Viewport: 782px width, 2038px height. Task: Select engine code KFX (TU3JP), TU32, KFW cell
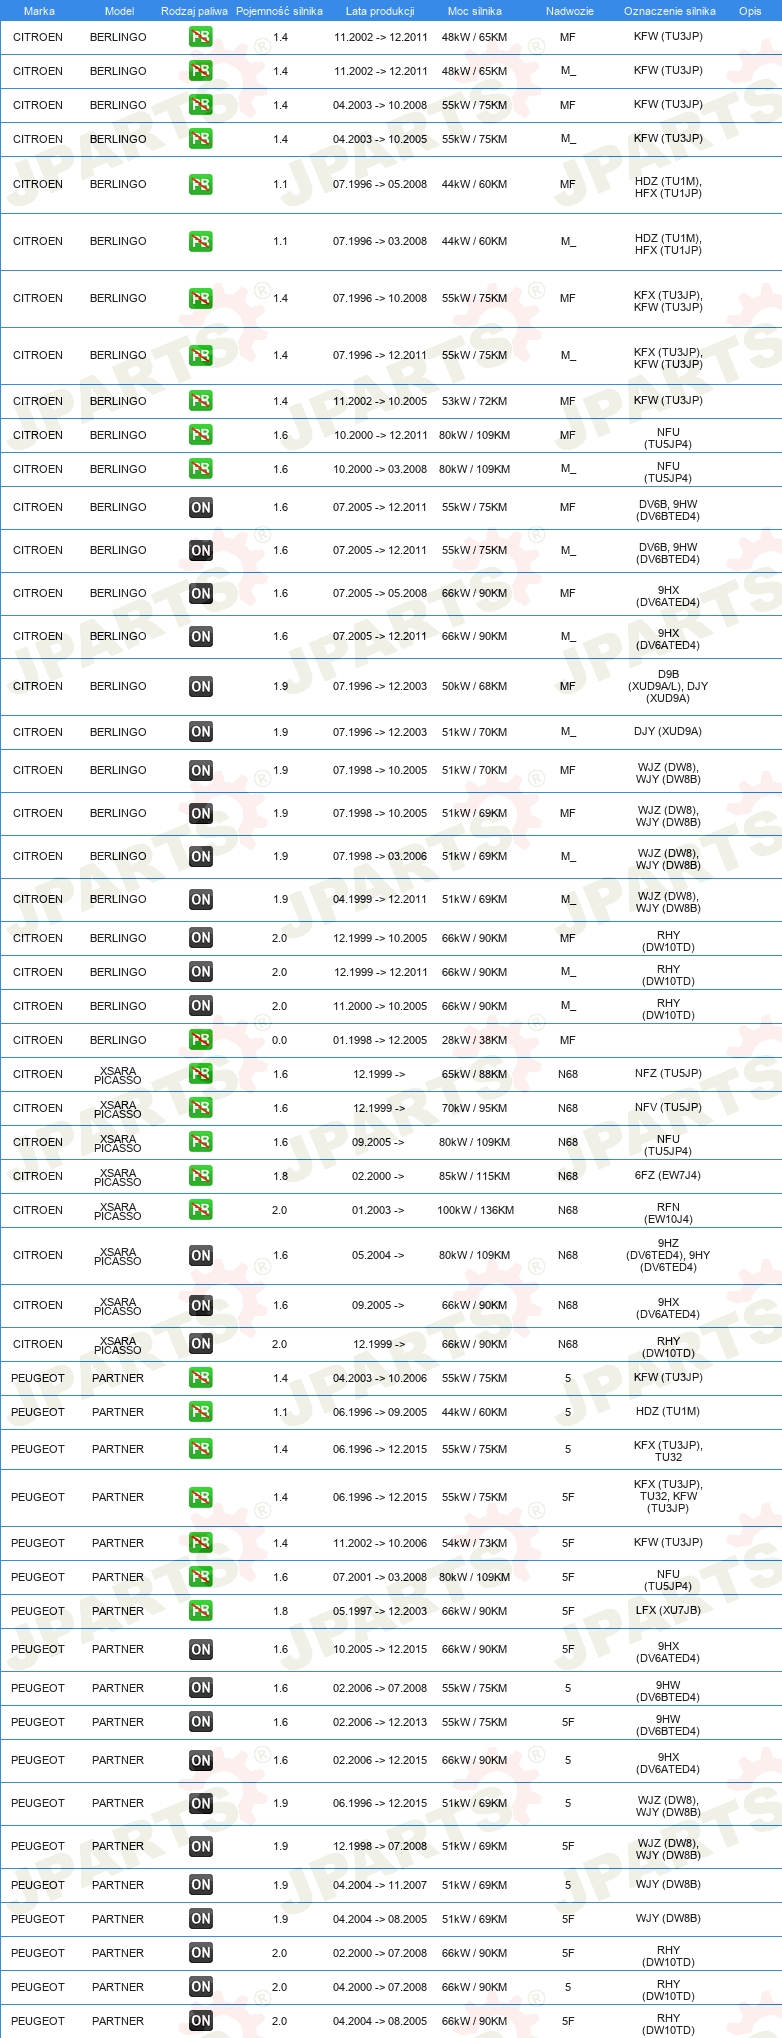668,1496
